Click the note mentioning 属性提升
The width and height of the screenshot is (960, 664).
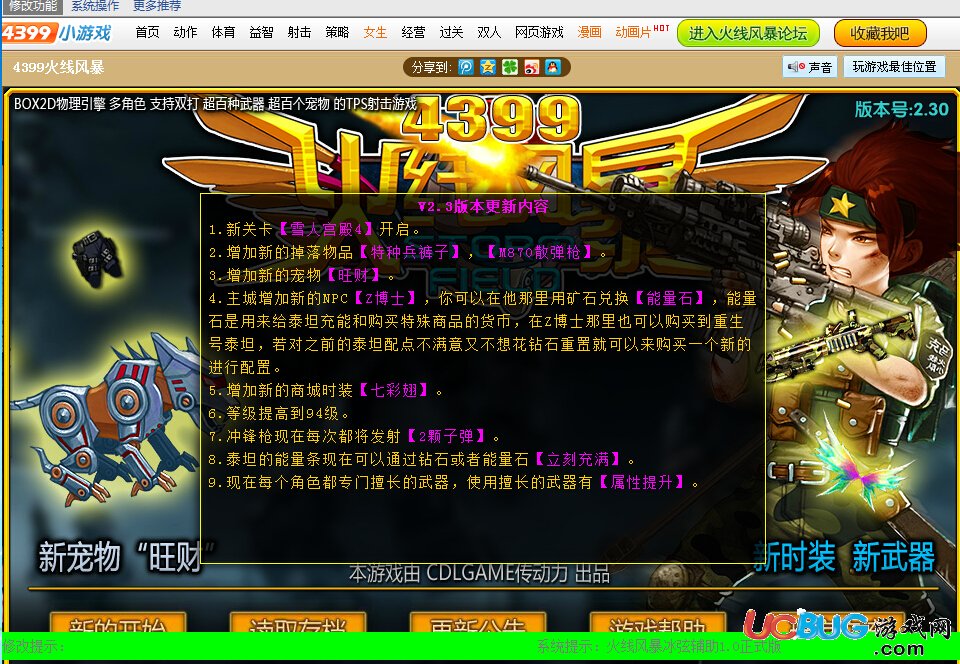454,482
